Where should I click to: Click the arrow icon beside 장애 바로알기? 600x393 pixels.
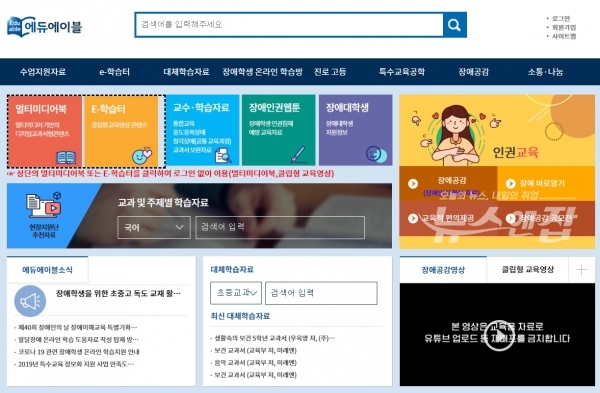pyautogui.click(x=510, y=184)
